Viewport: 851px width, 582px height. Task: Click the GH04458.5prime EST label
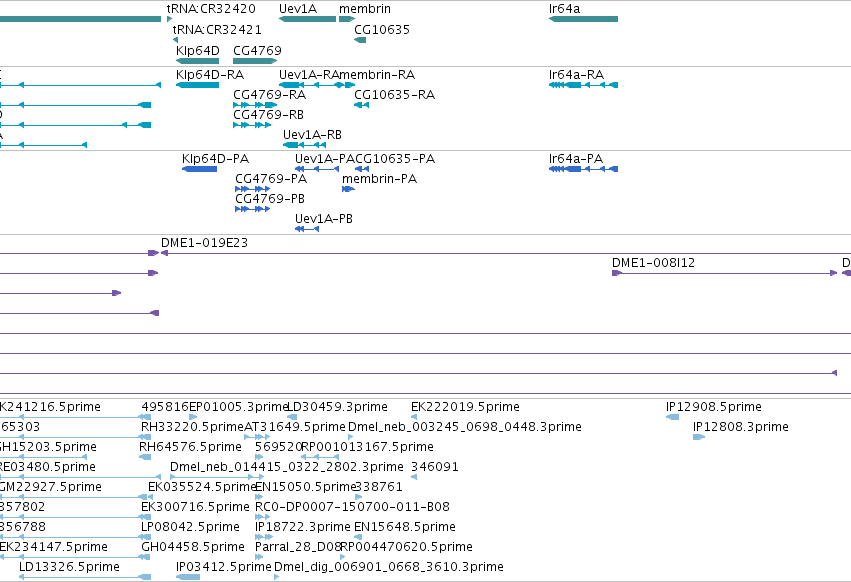pyautogui.click(x=193, y=547)
